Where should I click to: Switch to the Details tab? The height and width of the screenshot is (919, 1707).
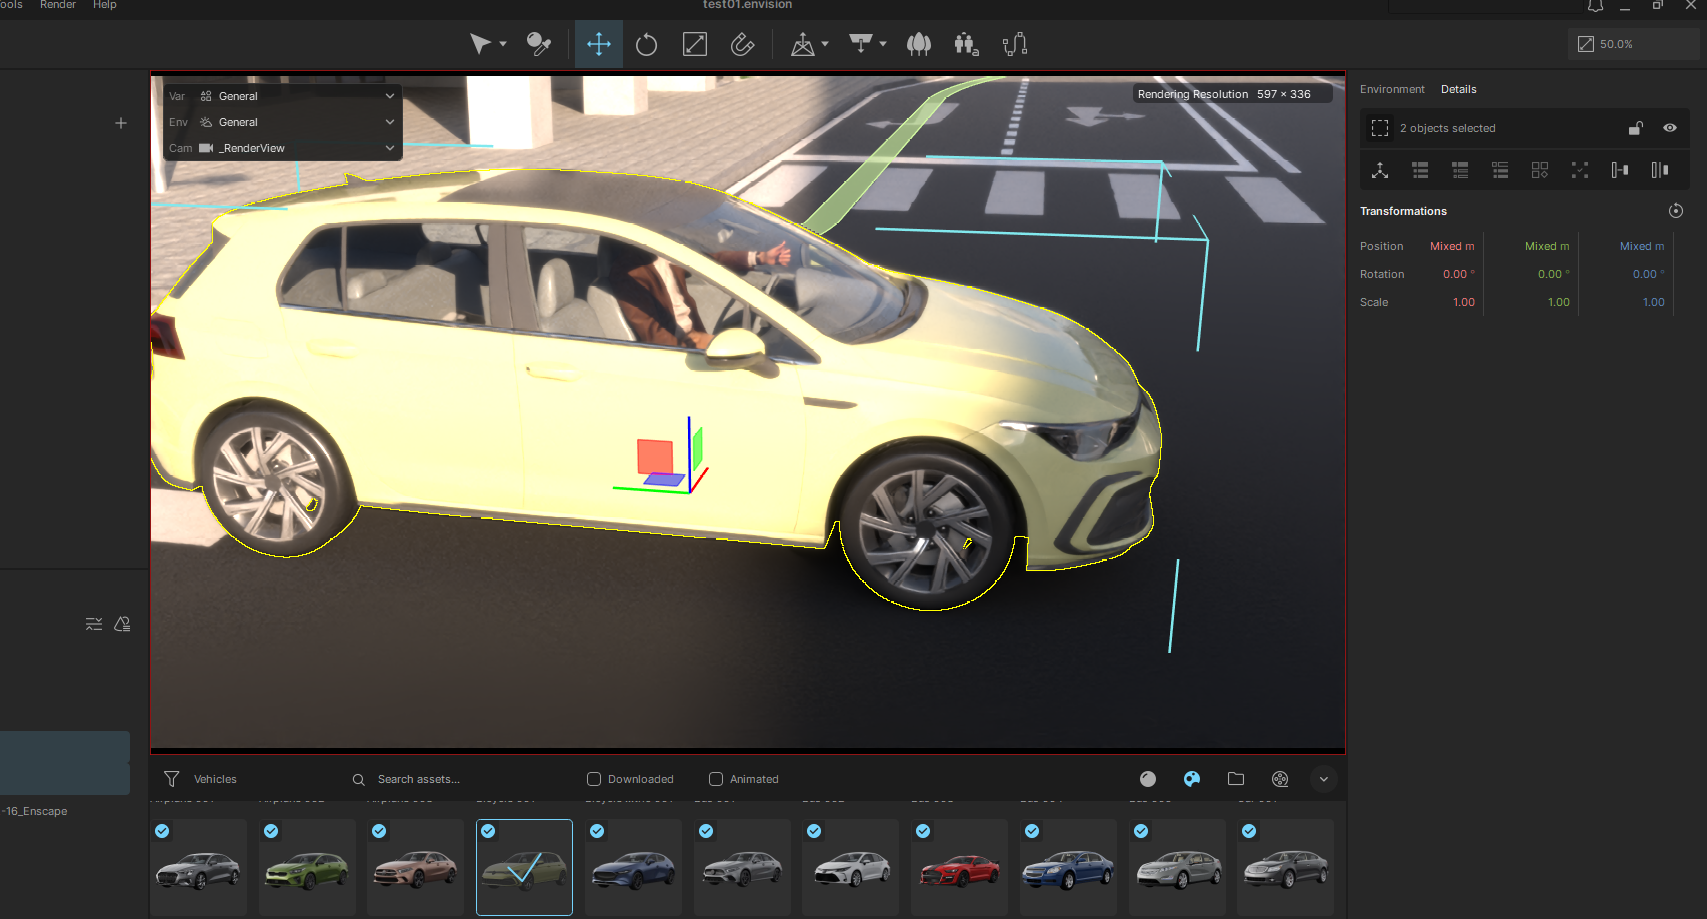point(1458,89)
